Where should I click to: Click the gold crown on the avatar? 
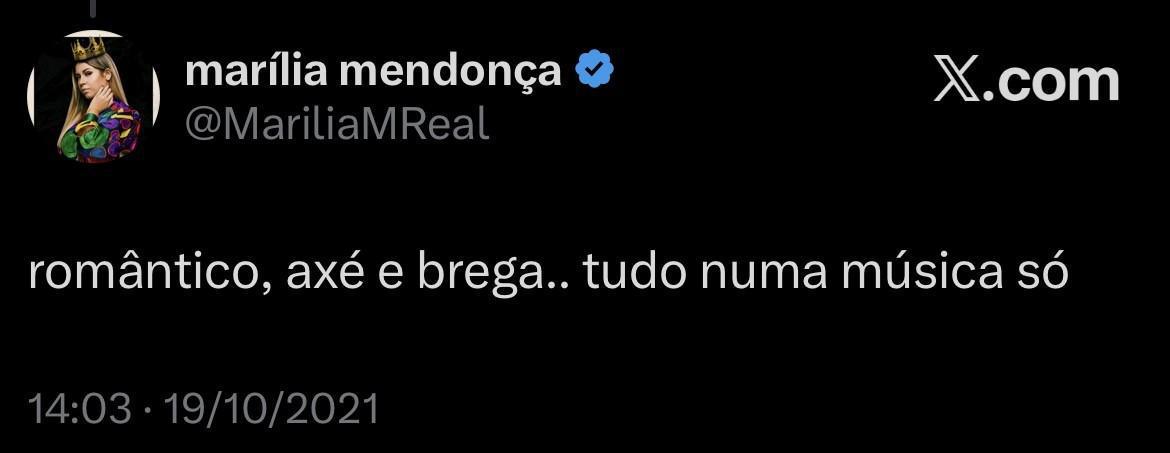point(88,48)
